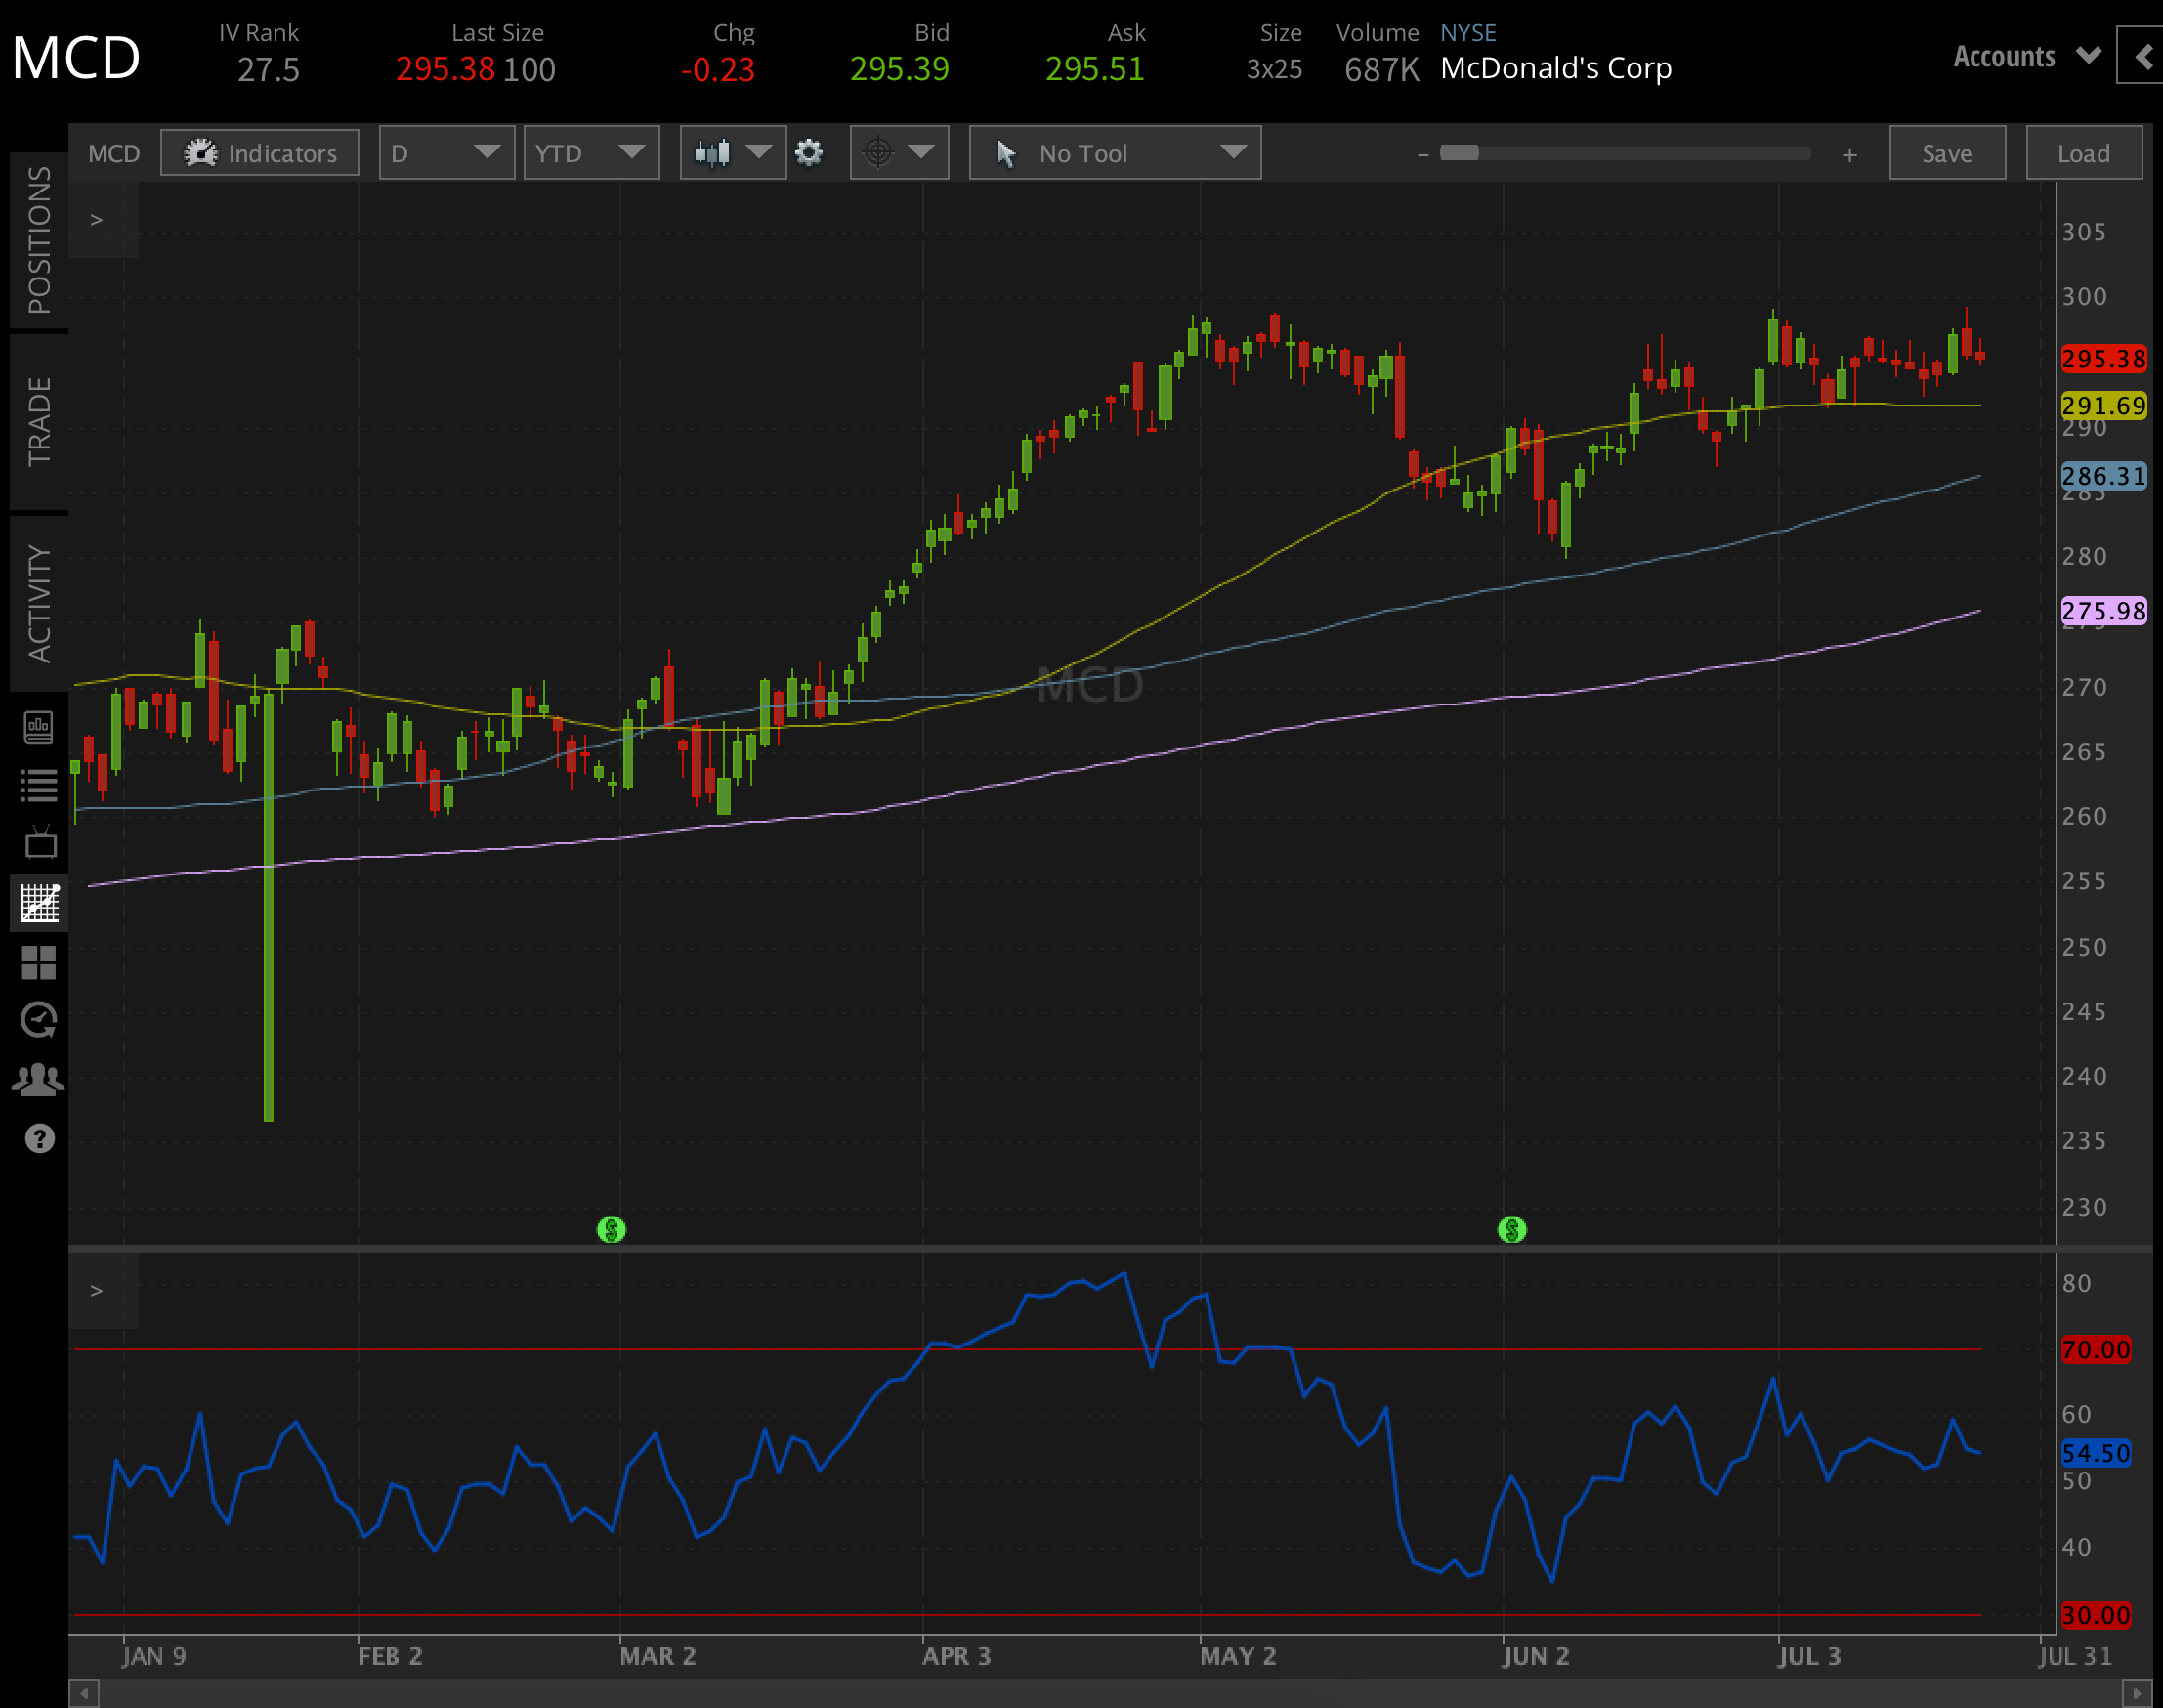Screen dimensions: 2163x1708
Task: Open the Indicators editor
Action: point(260,152)
